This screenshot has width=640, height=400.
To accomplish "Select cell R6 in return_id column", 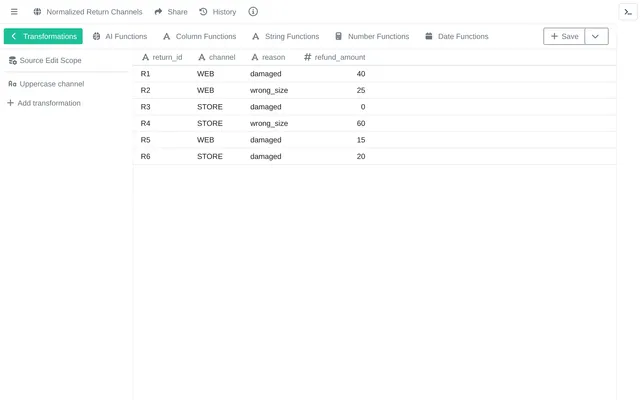I will pos(145,156).
